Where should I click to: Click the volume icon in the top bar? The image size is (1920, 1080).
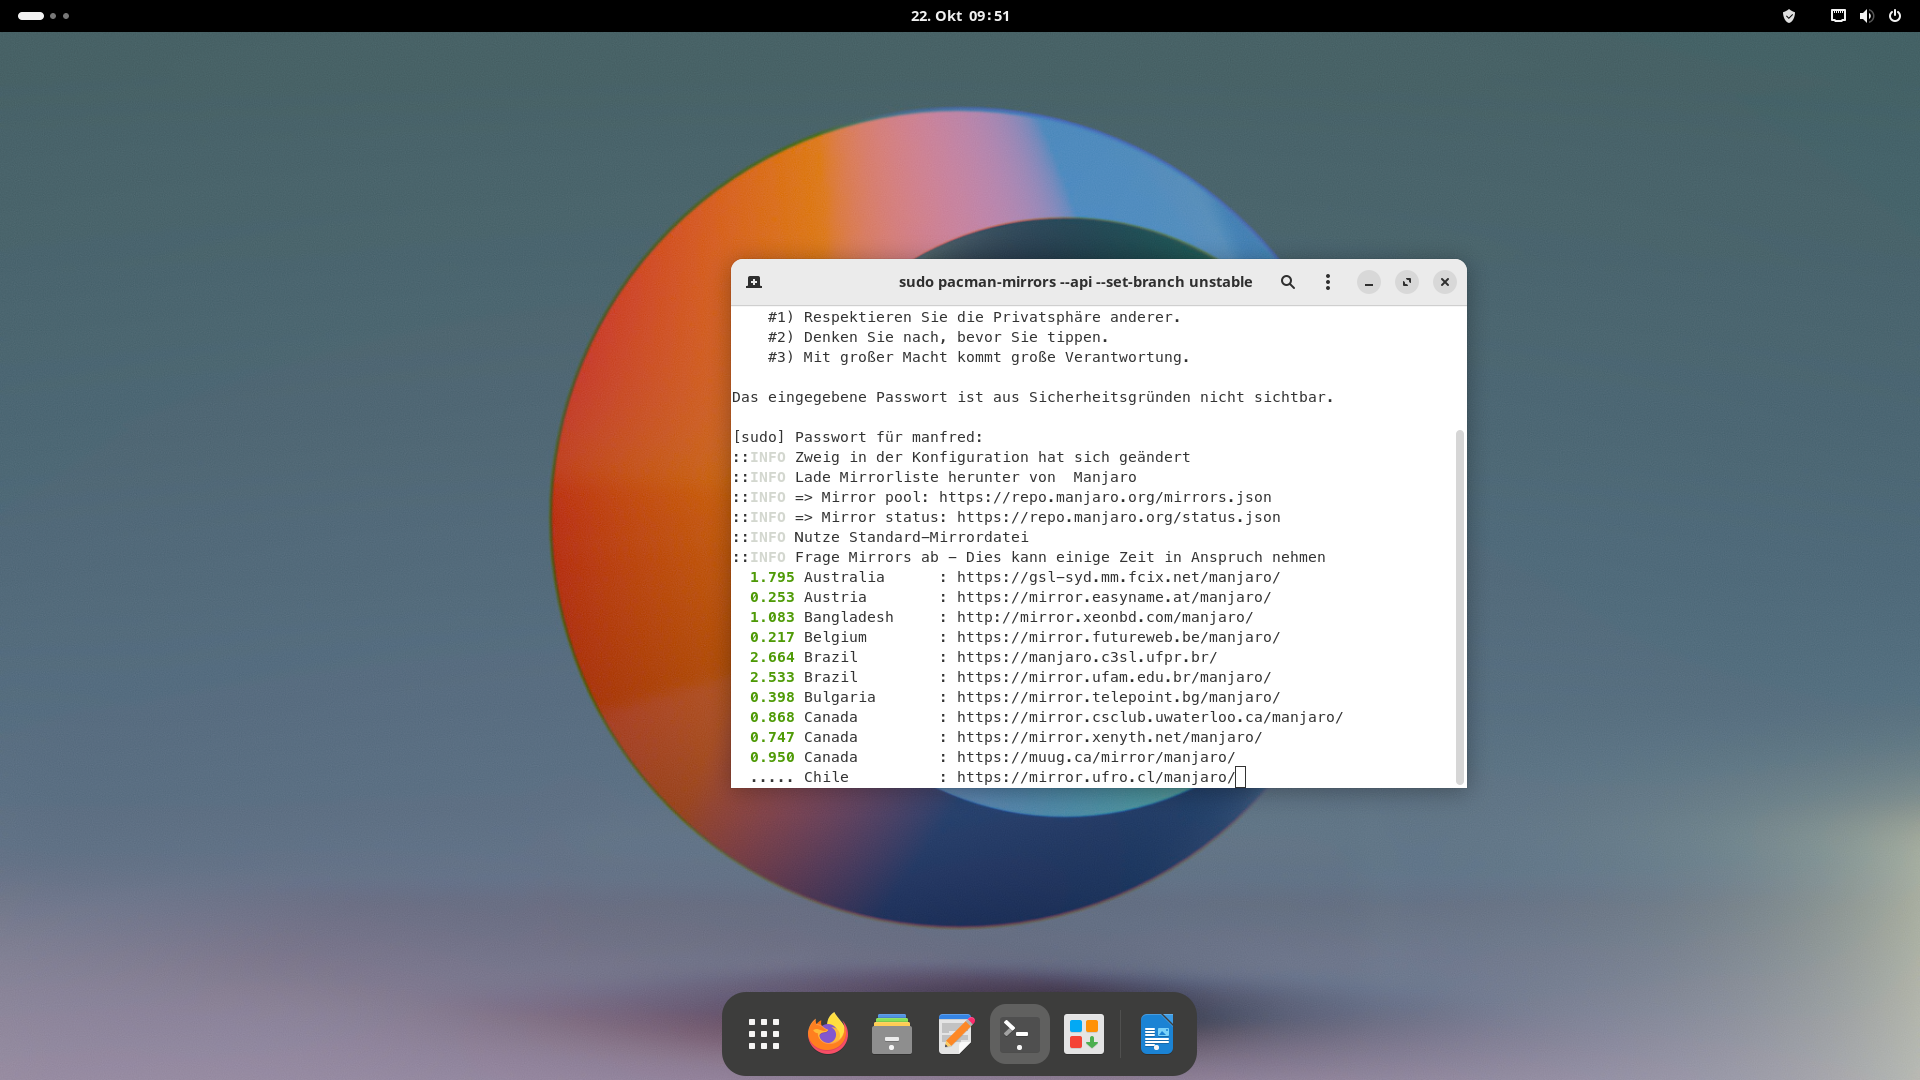pos(1866,16)
